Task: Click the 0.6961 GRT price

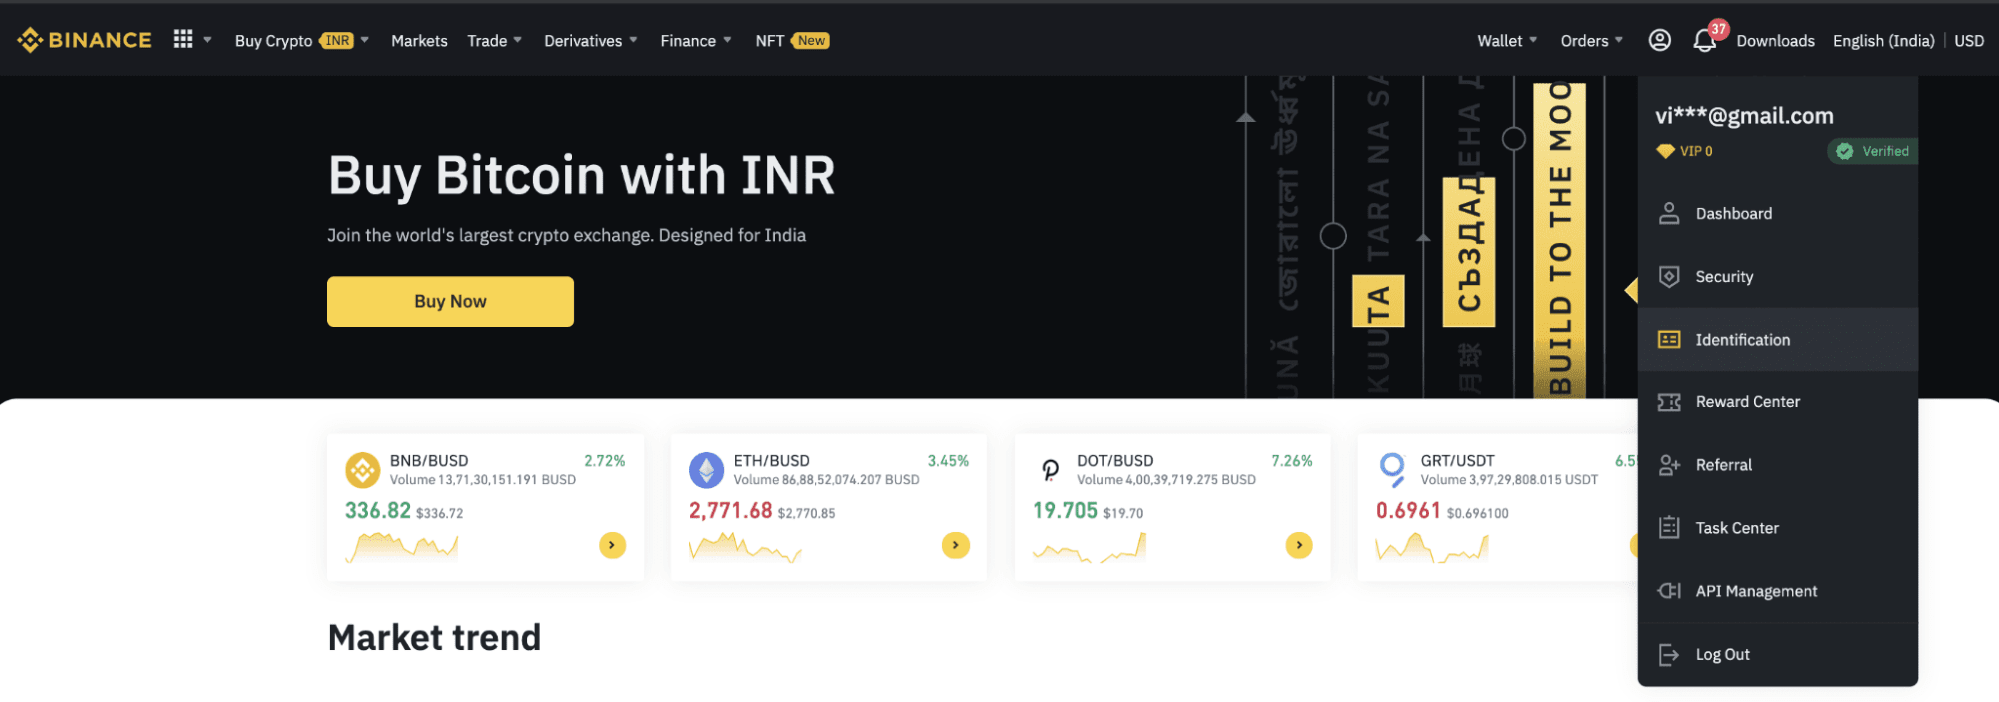Action: (1408, 510)
